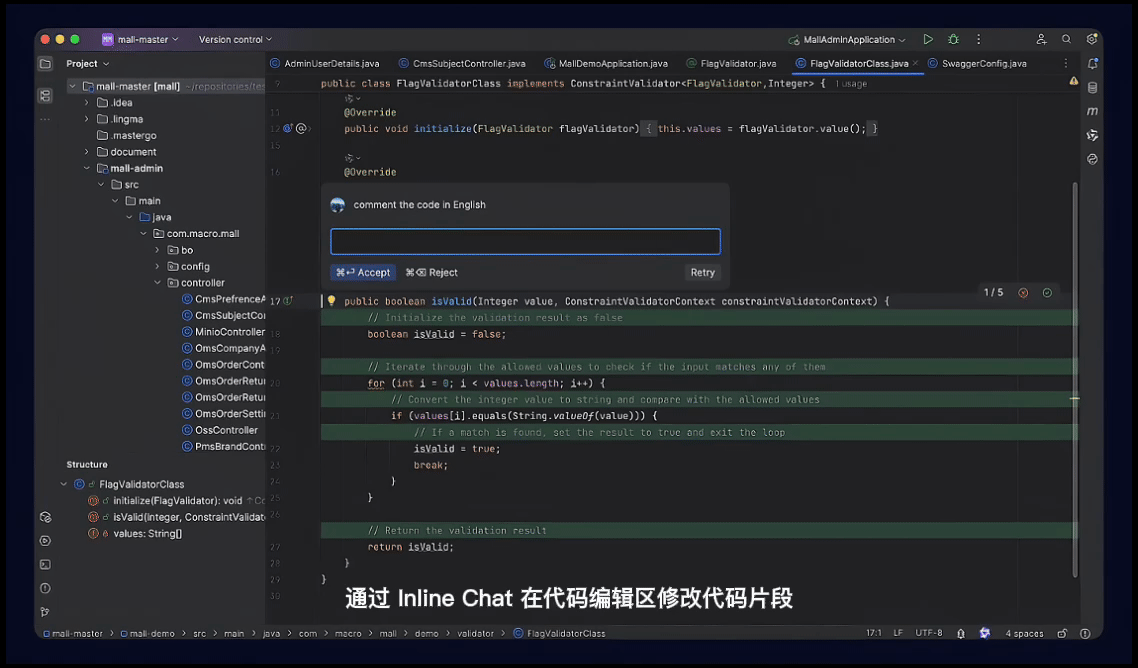
Task: Expand the bo package
Action: coord(157,250)
